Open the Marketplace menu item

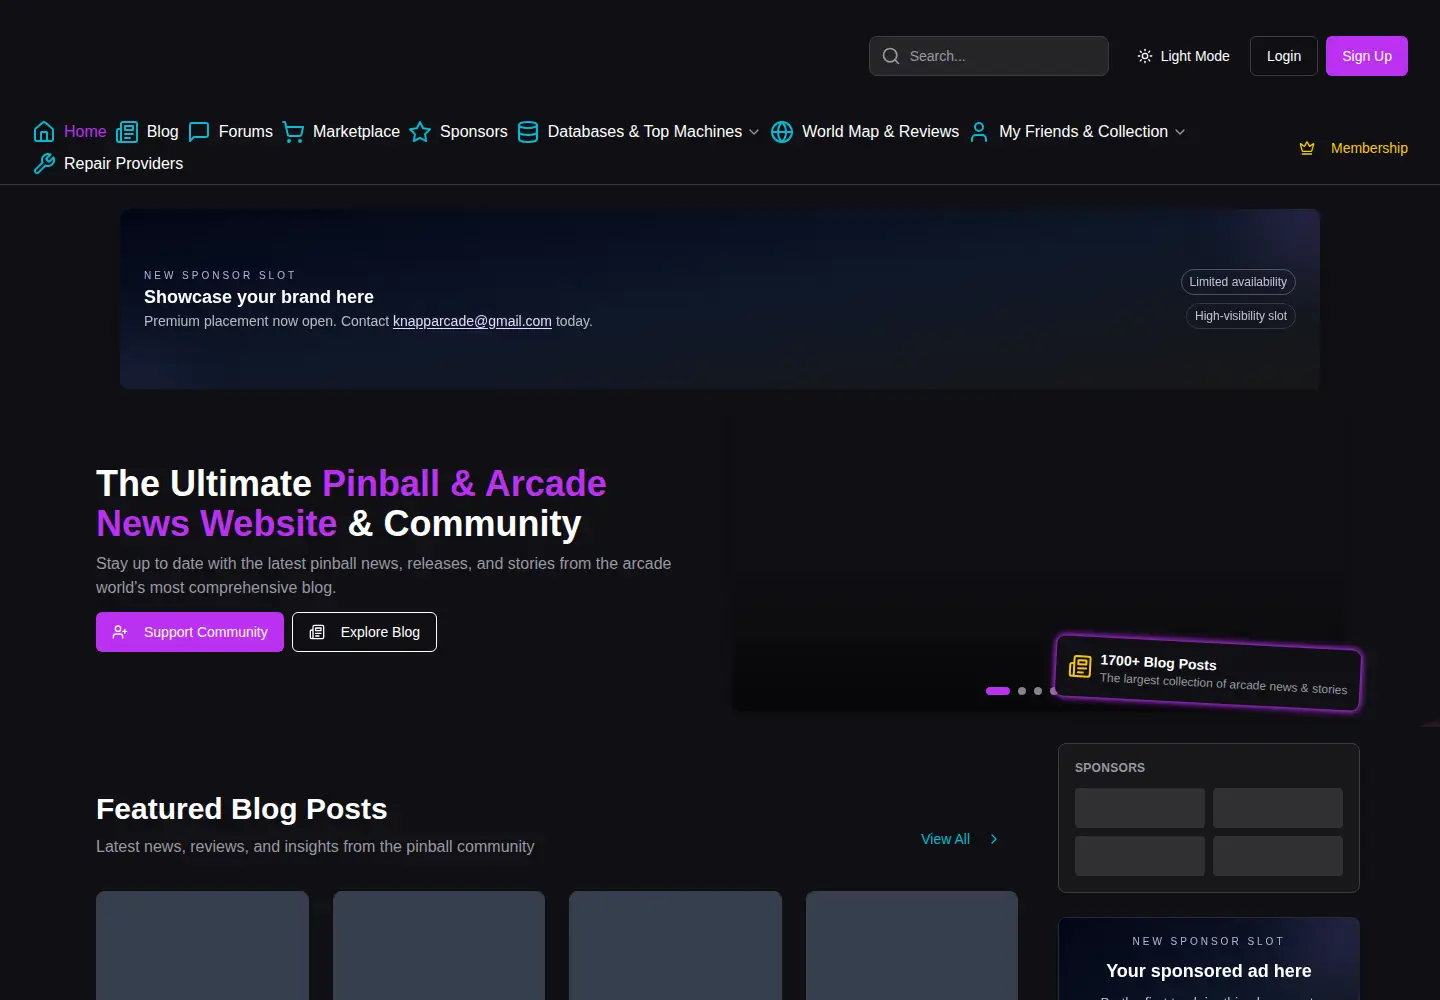341,132
